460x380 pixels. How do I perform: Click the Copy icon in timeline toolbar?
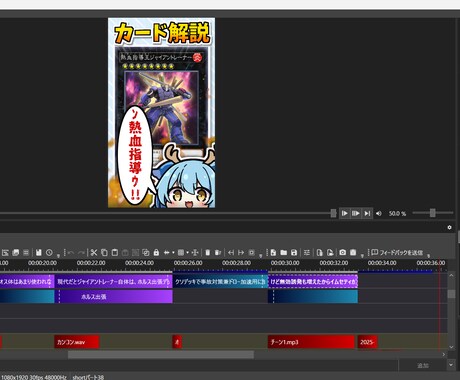[x=104, y=253]
